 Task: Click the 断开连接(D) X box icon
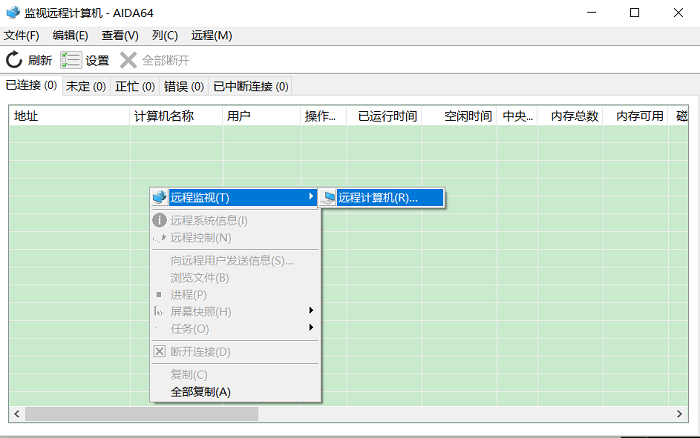[159, 351]
